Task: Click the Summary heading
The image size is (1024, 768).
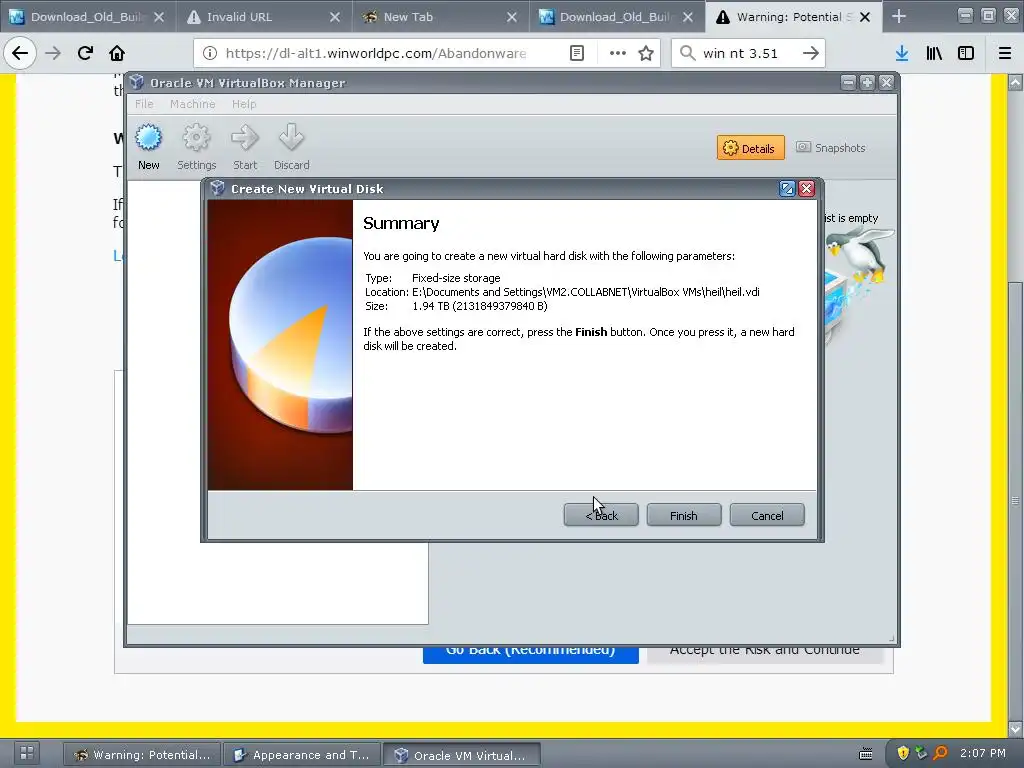Action: [x=401, y=223]
